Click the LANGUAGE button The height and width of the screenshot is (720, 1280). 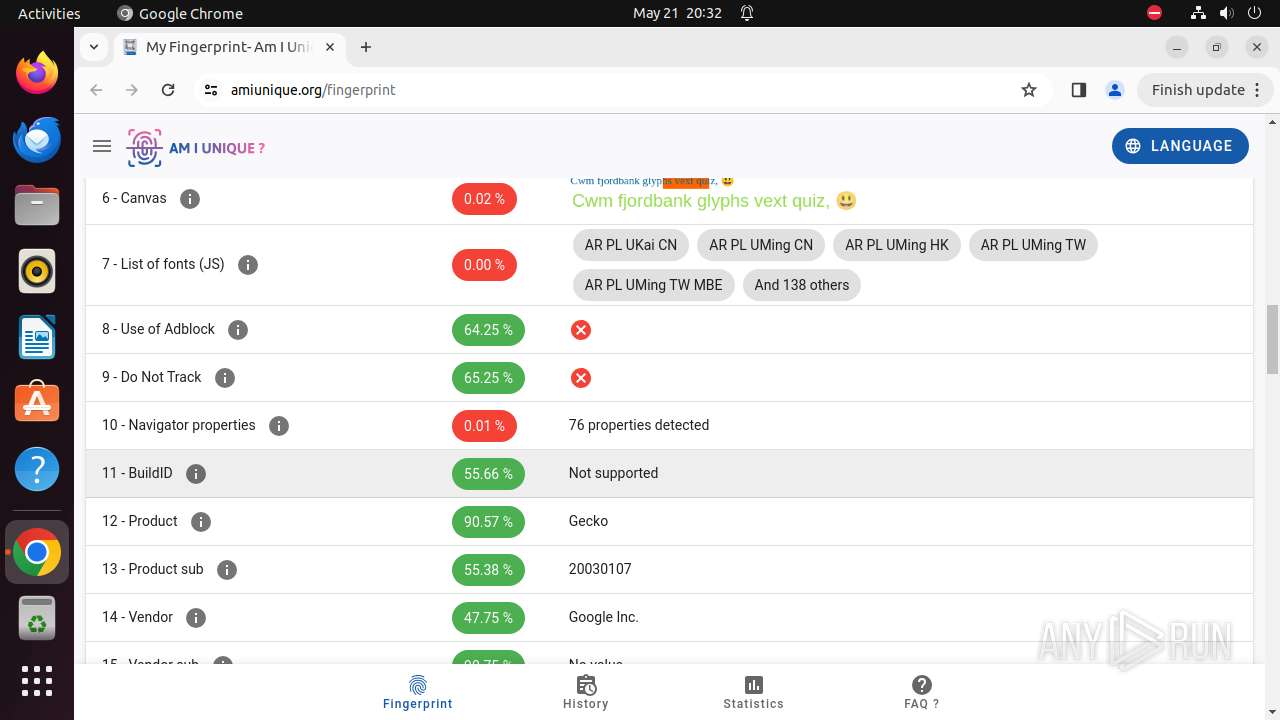(x=1180, y=146)
